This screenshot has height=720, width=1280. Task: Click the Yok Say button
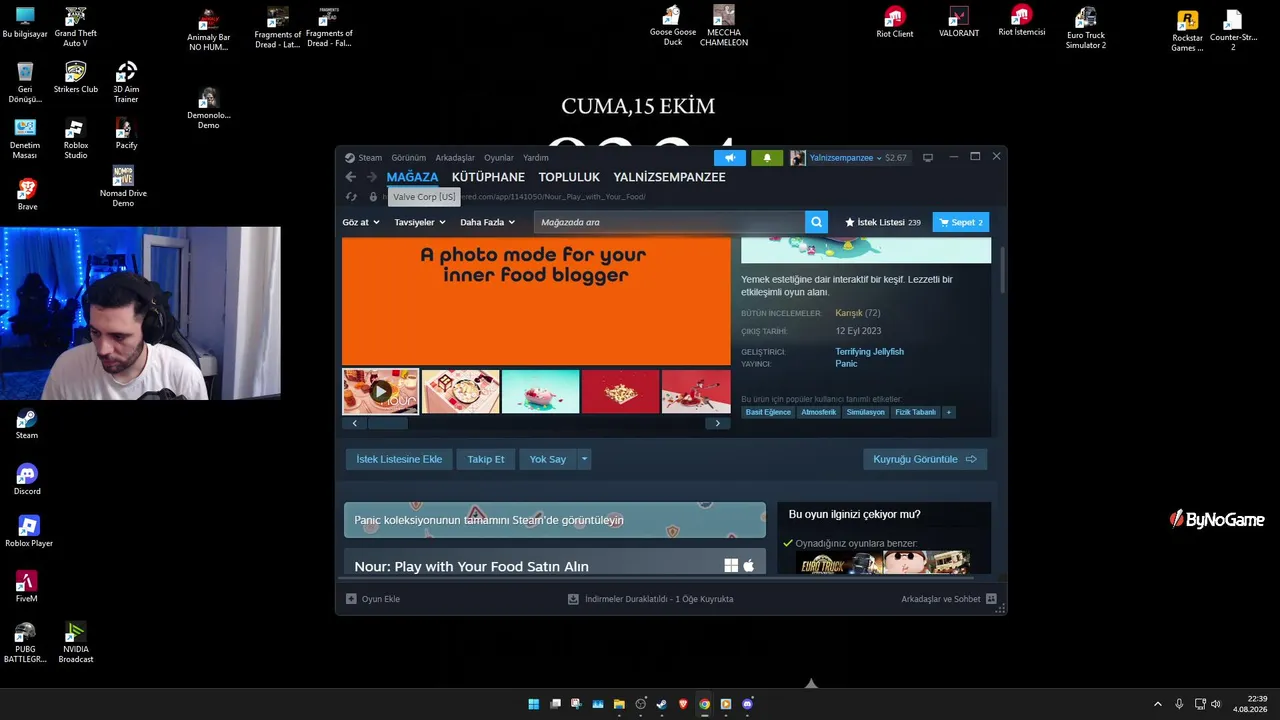click(548, 459)
